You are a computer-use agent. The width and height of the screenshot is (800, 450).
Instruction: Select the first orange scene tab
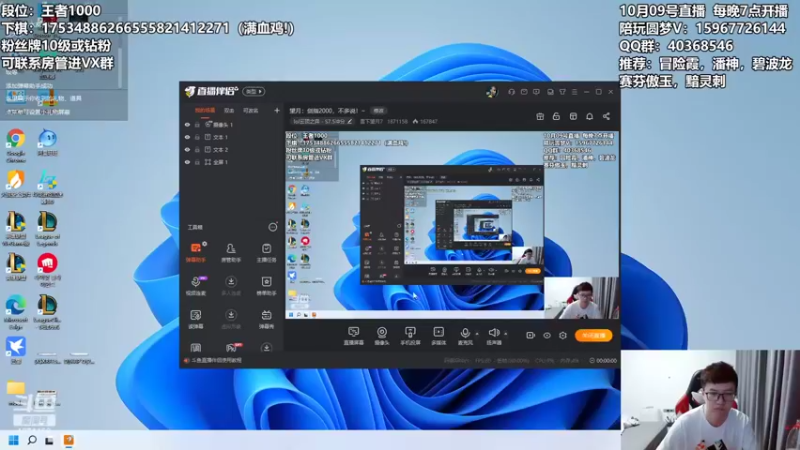pyautogui.click(x=205, y=111)
